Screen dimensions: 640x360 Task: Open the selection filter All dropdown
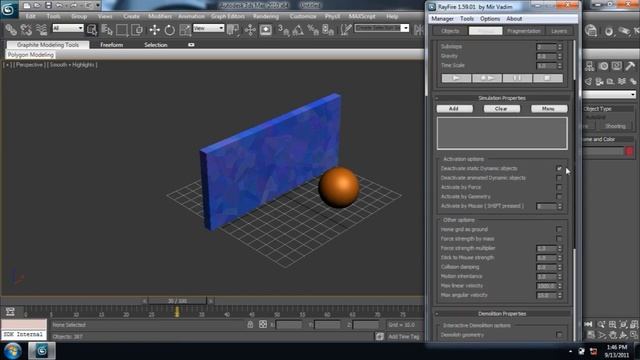[x=68, y=28]
